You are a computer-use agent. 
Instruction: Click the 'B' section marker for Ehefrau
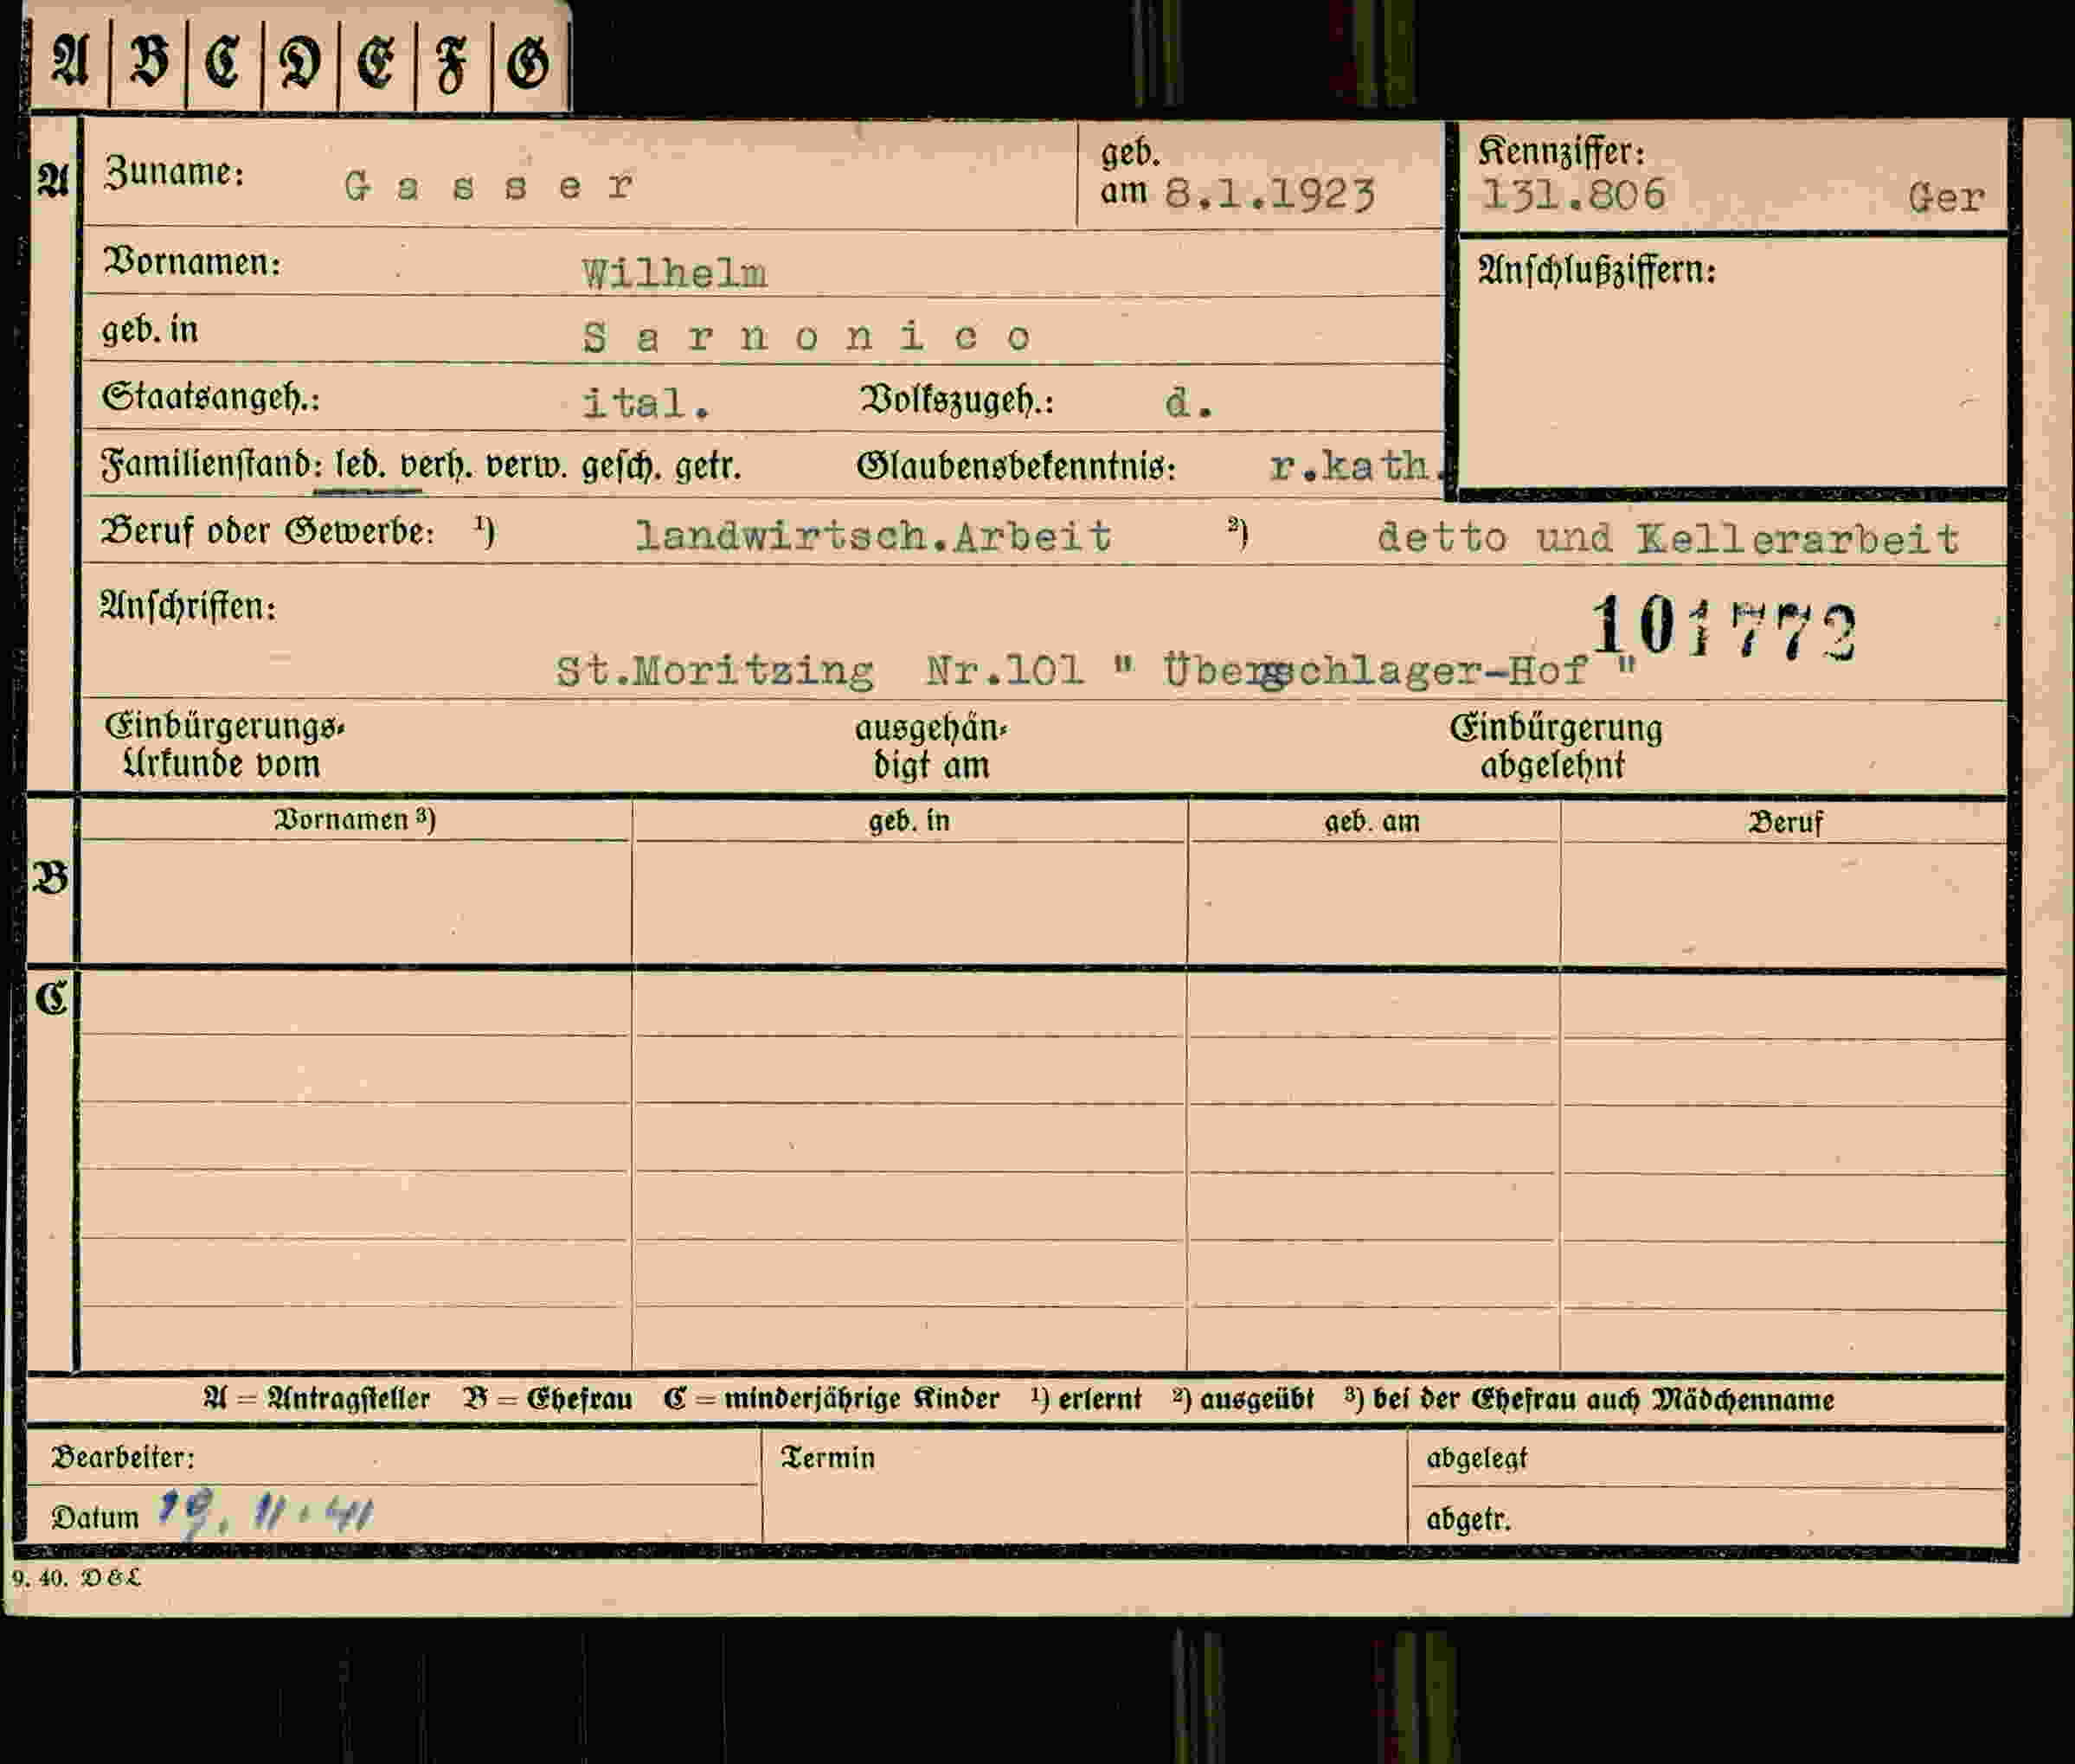tap(51, 879)
